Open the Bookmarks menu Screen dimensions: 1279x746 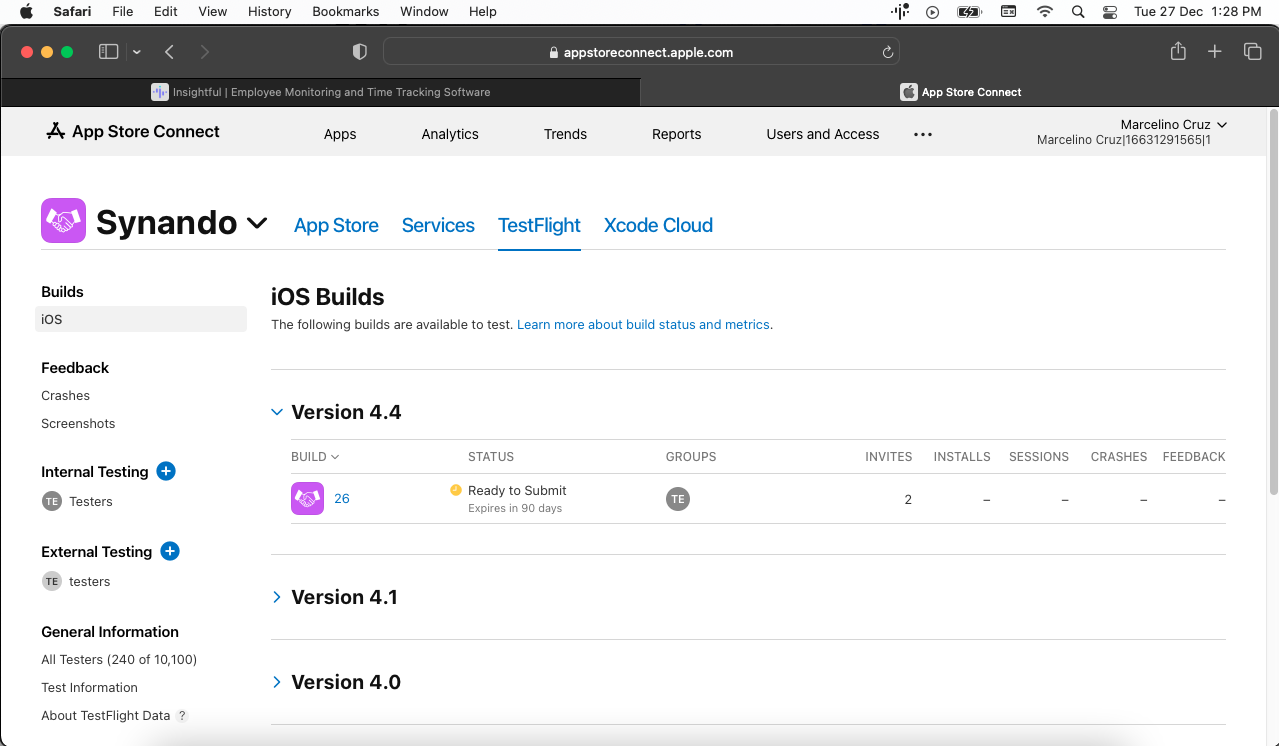(x=346, y=11)
